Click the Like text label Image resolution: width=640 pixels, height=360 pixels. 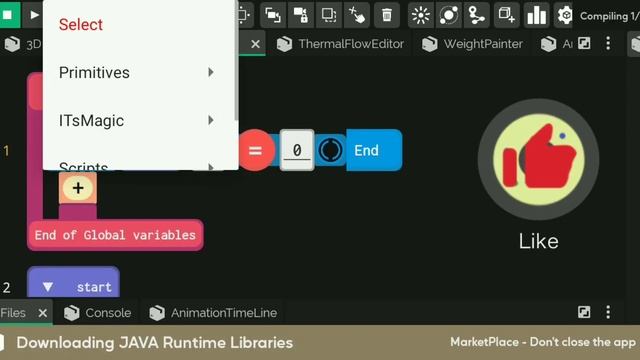click(x=538, y=241)
